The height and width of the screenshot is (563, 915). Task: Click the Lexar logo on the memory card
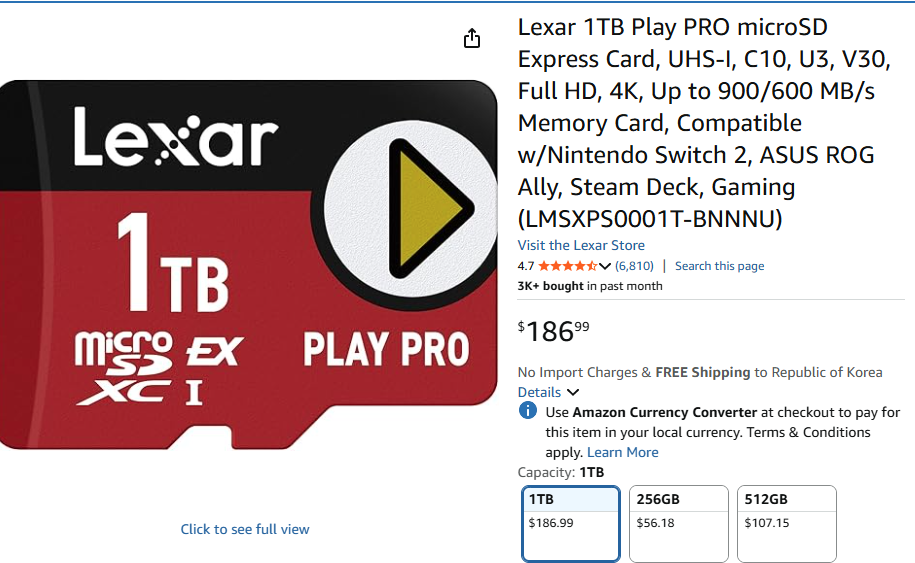[175, 139]
